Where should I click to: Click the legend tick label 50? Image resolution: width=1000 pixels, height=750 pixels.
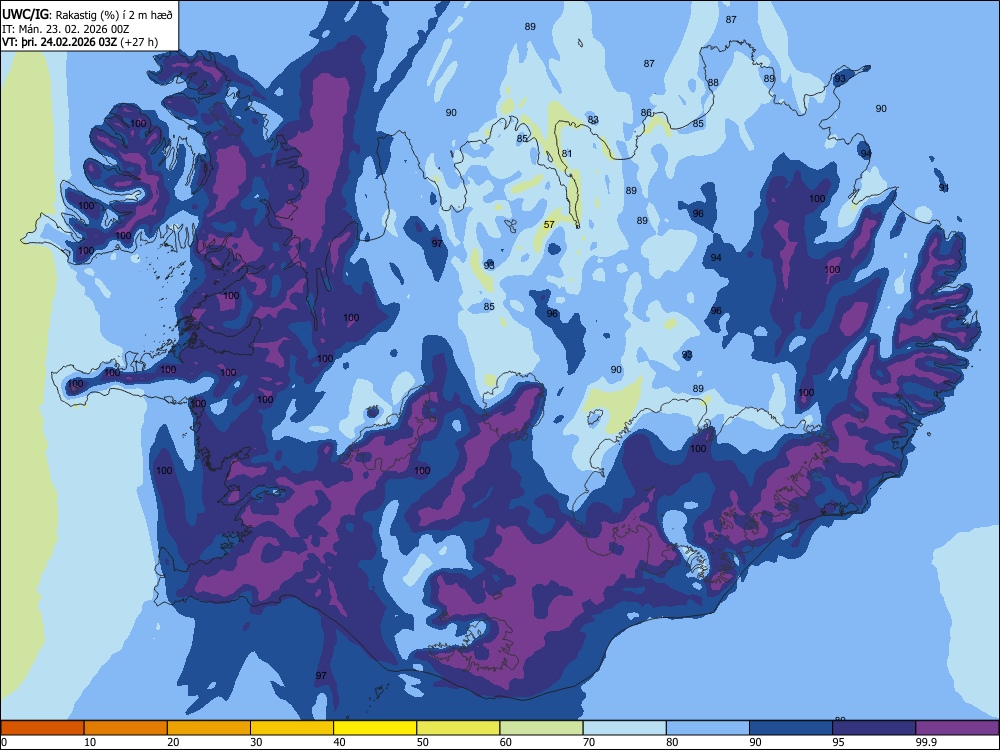click(423, 742)
